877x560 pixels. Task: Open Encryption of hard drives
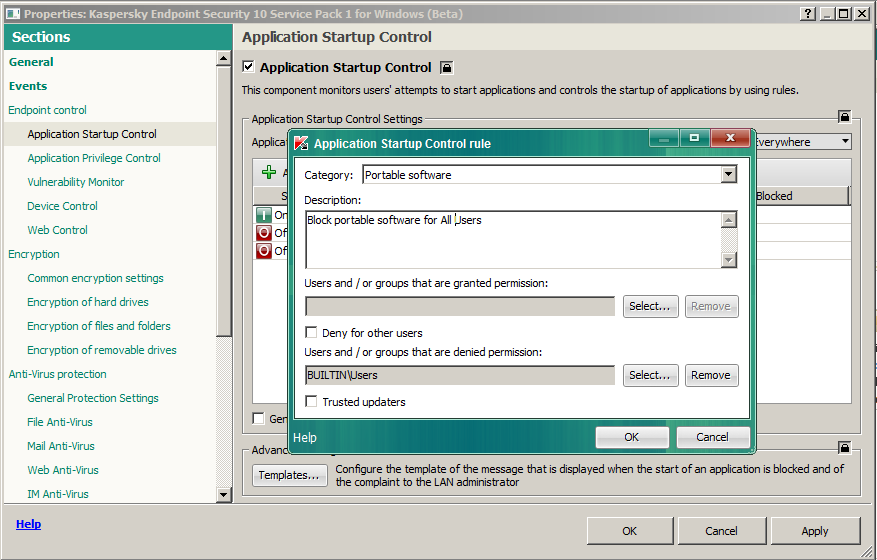point(88,303)
